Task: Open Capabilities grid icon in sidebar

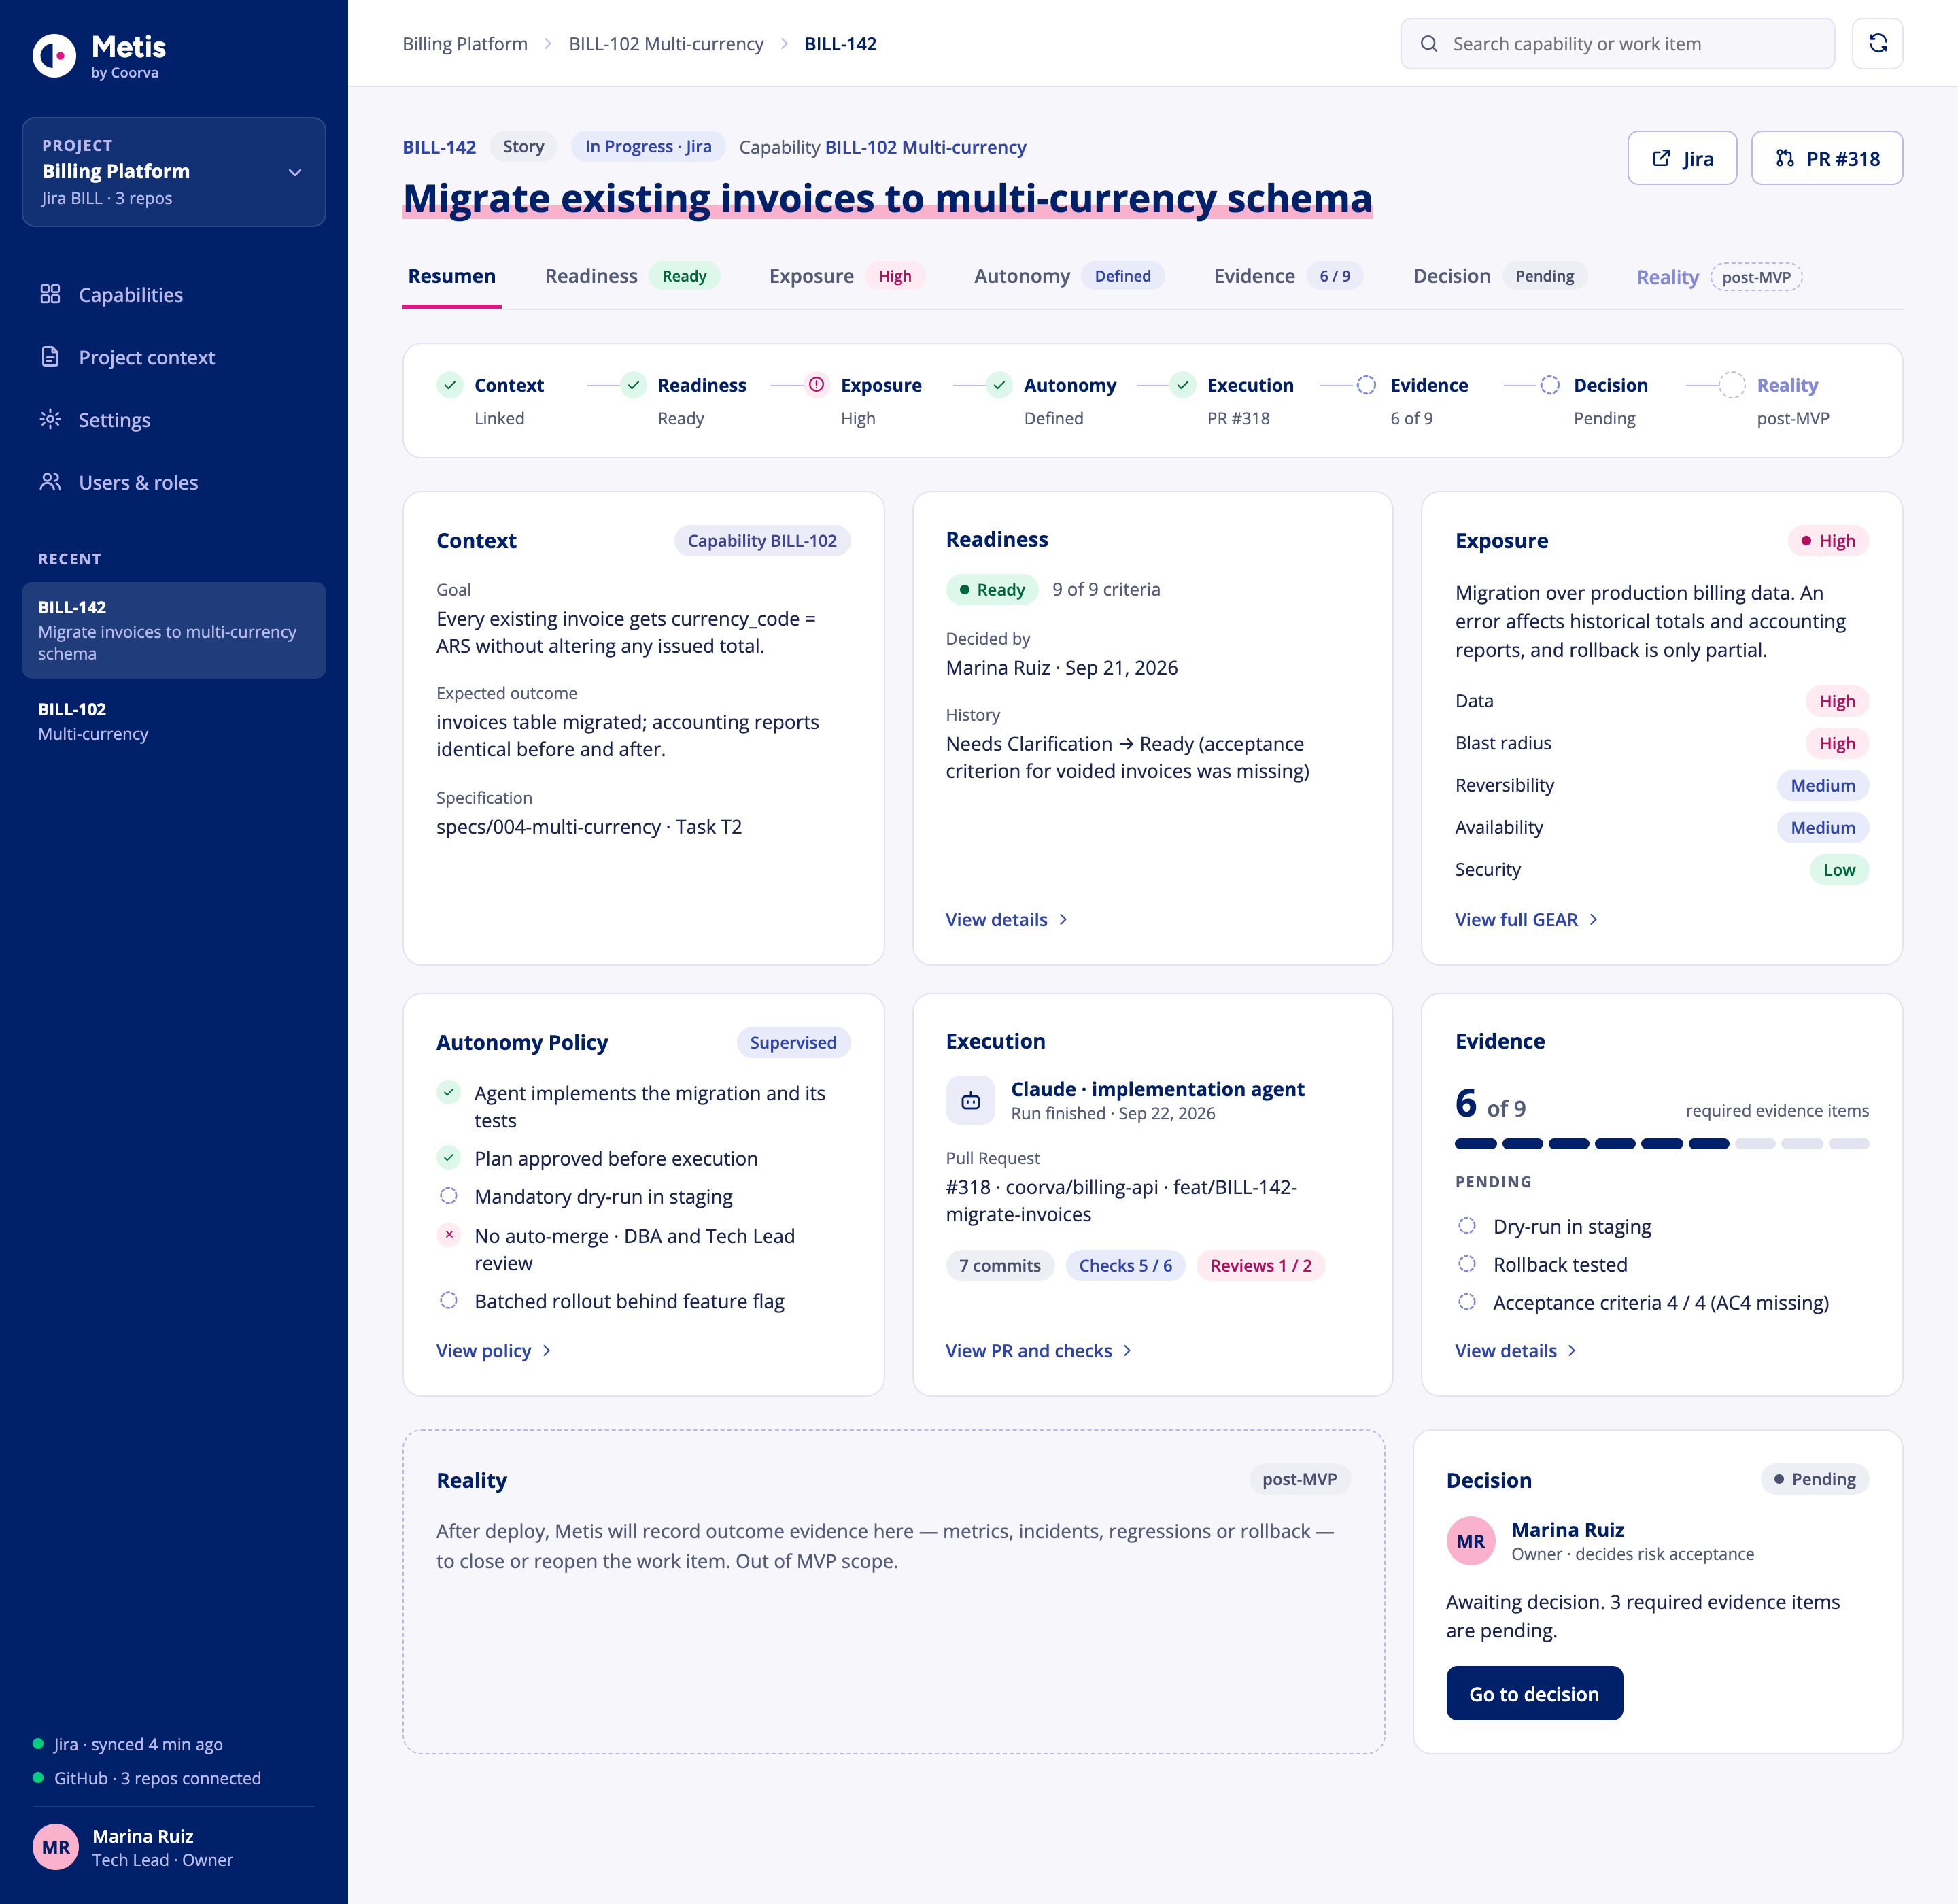Action: pyautogui.click(x=50, y=294)
